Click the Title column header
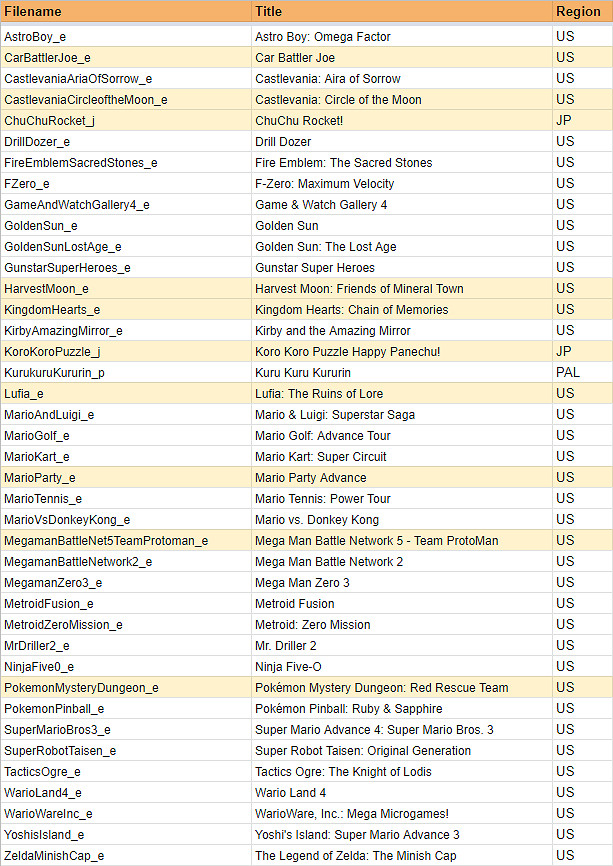Screen dimensions: 613x866 [x=269, y=12]
